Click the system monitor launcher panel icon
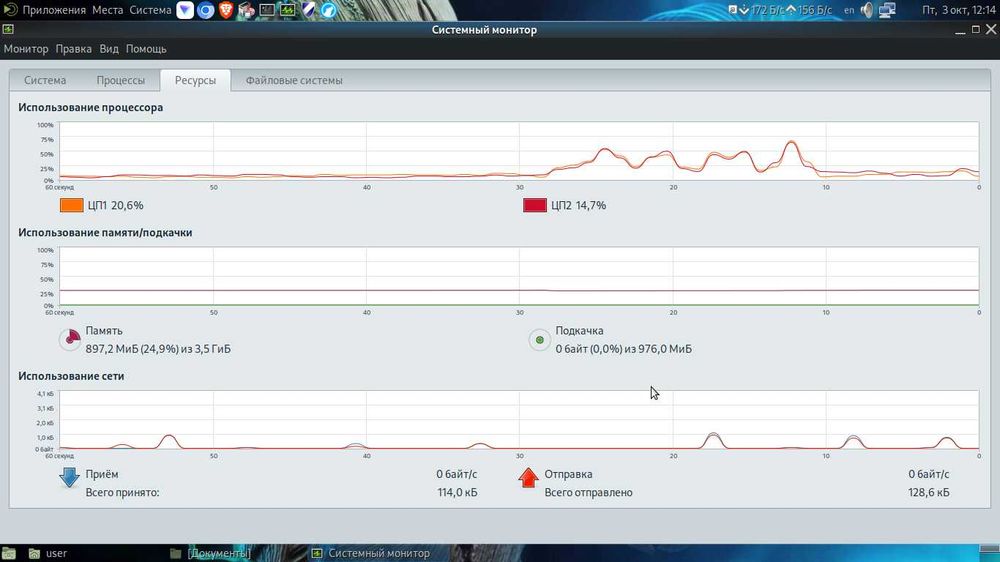The width and height of the screenshot is (1000, 562). coord(287,10)
